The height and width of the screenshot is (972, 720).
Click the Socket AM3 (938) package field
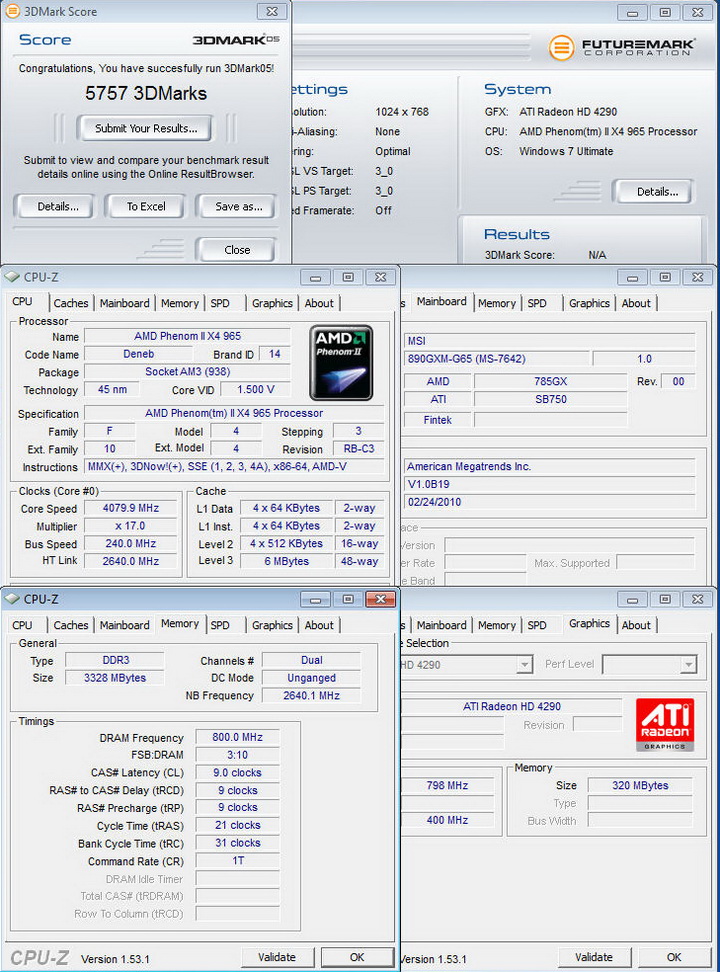pos(187,372)
